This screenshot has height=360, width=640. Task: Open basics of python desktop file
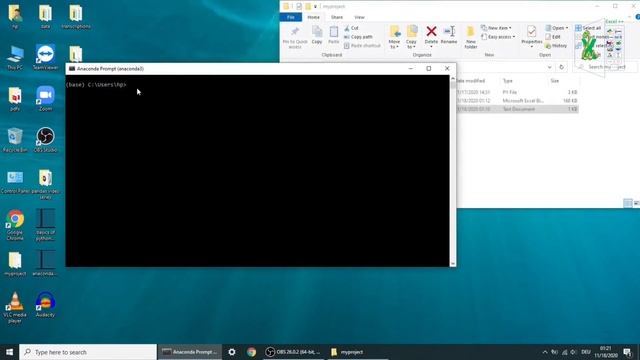coord(45,225)
